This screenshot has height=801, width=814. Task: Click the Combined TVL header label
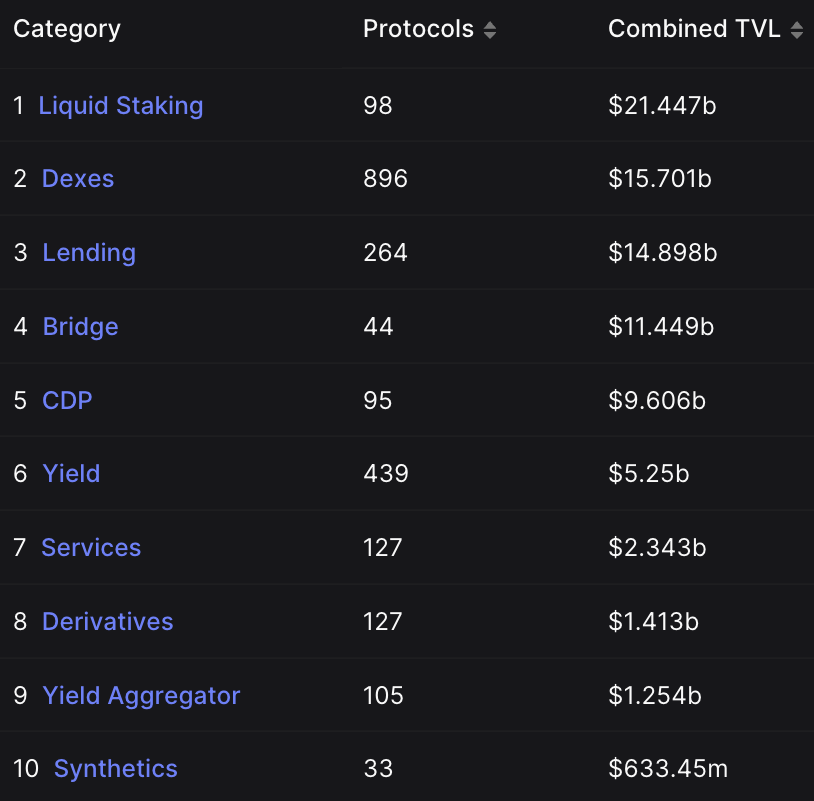(694, 29)
